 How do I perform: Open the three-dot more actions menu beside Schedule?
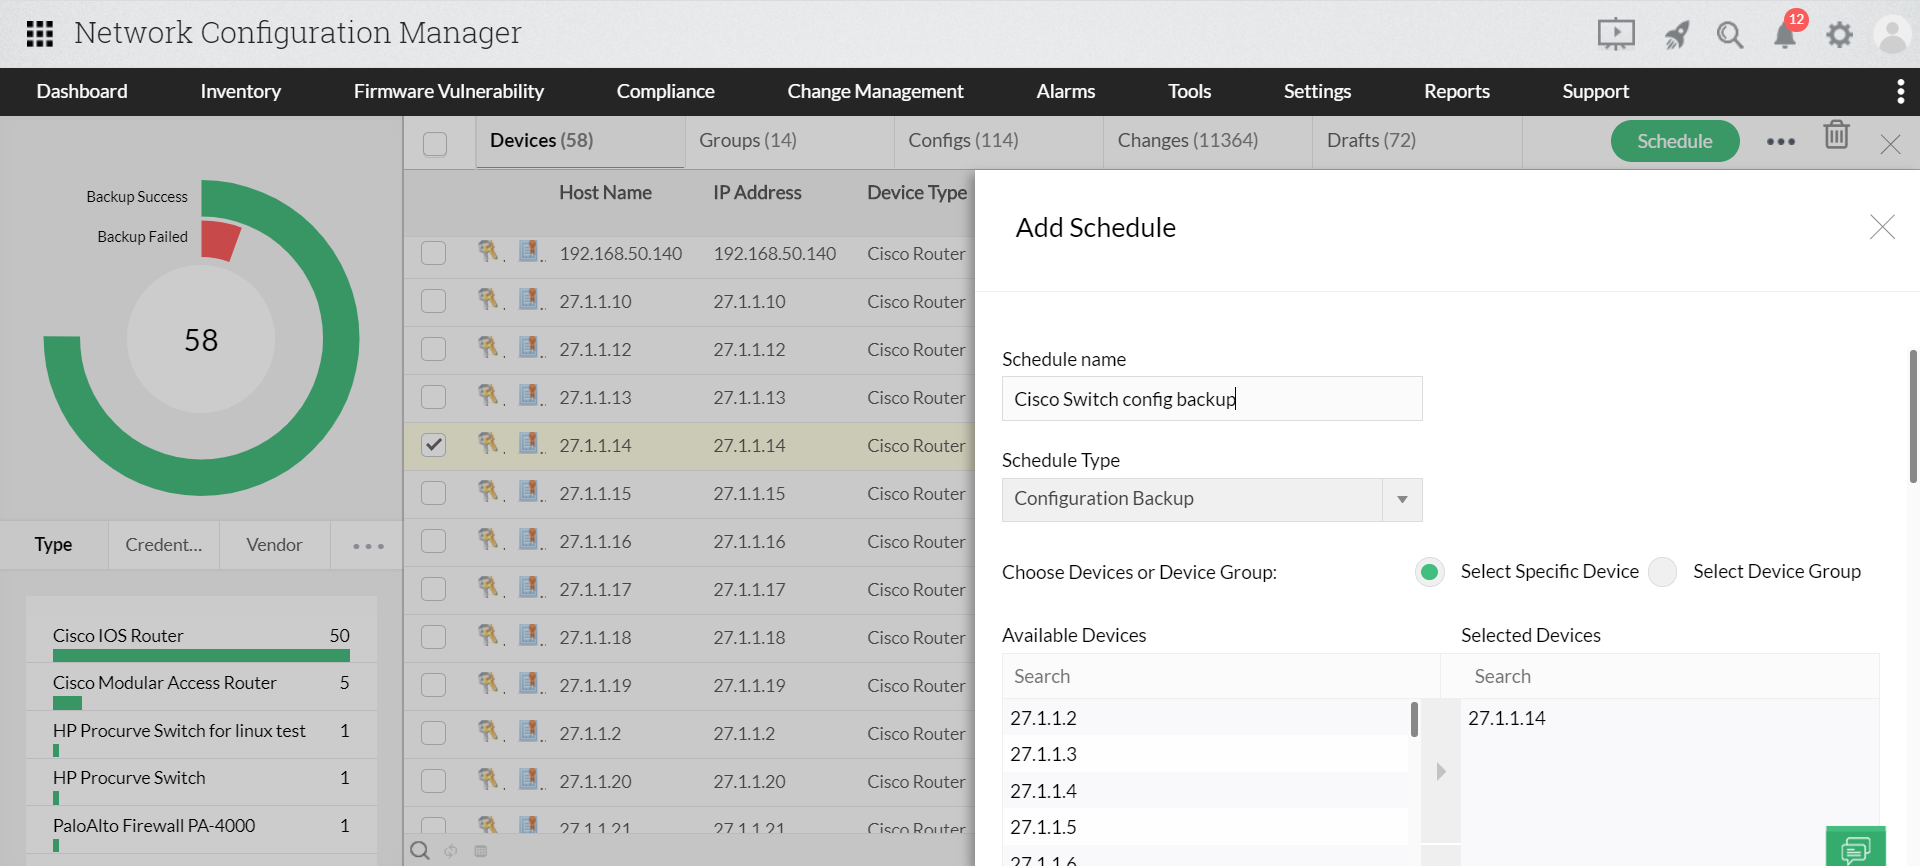point(1780,142)
